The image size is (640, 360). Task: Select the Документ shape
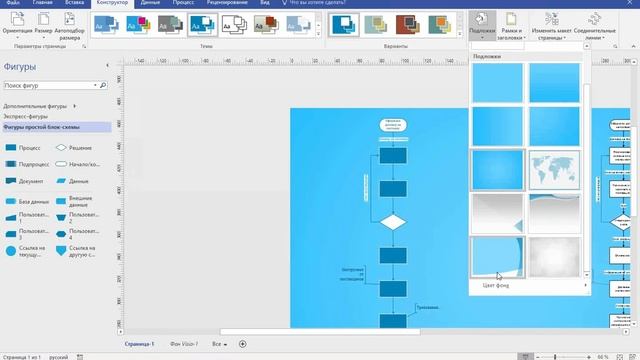[24, 181]
